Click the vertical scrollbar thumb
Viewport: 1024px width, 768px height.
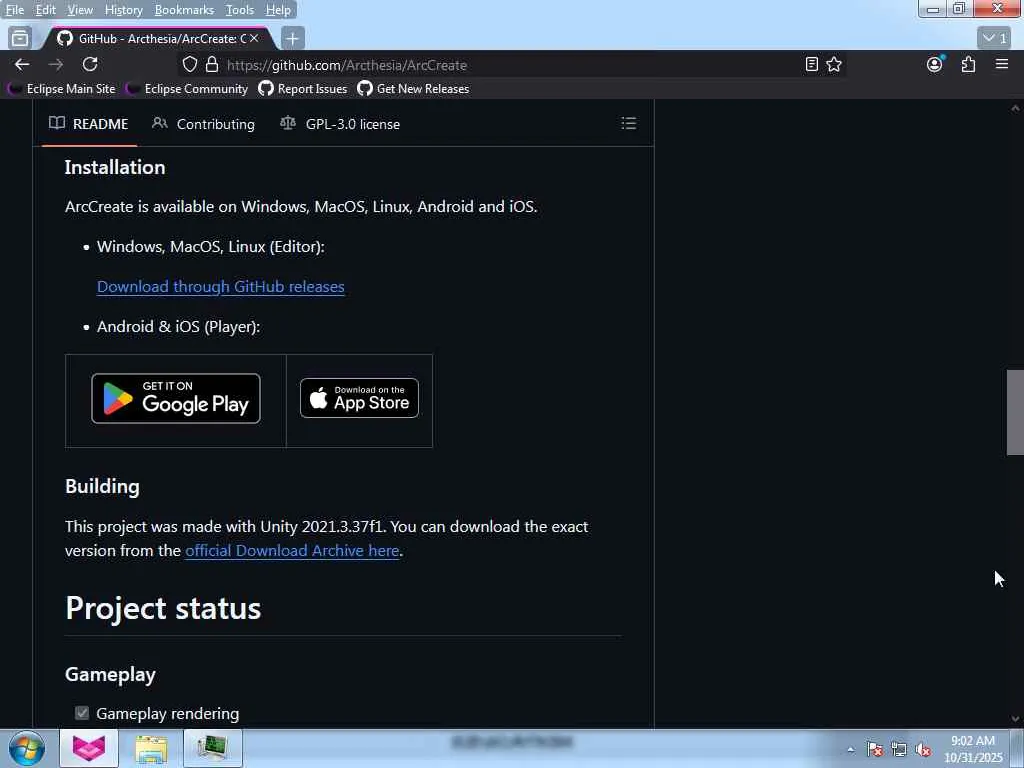(x=1015, y=412)
